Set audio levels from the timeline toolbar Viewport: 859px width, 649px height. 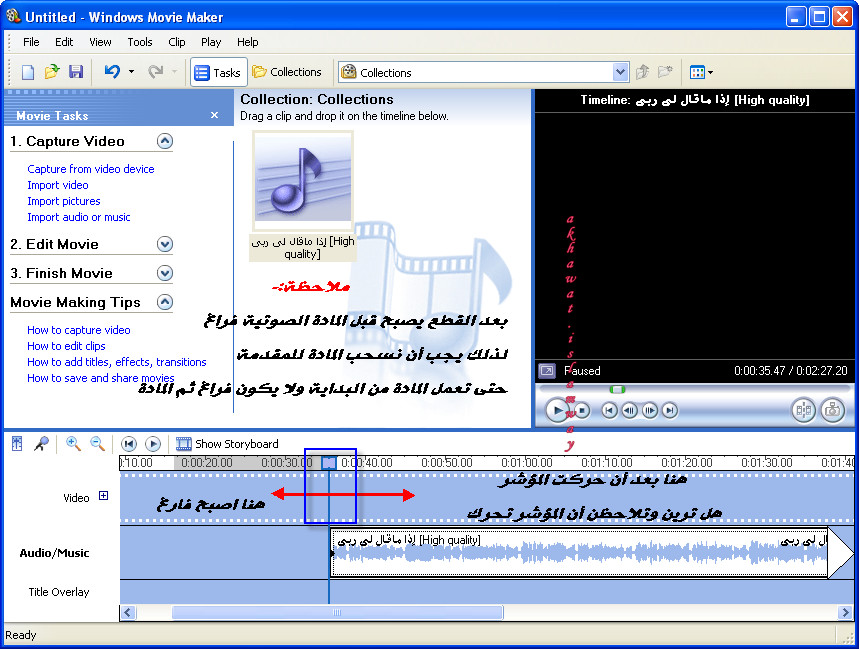[x=17, y=444]
